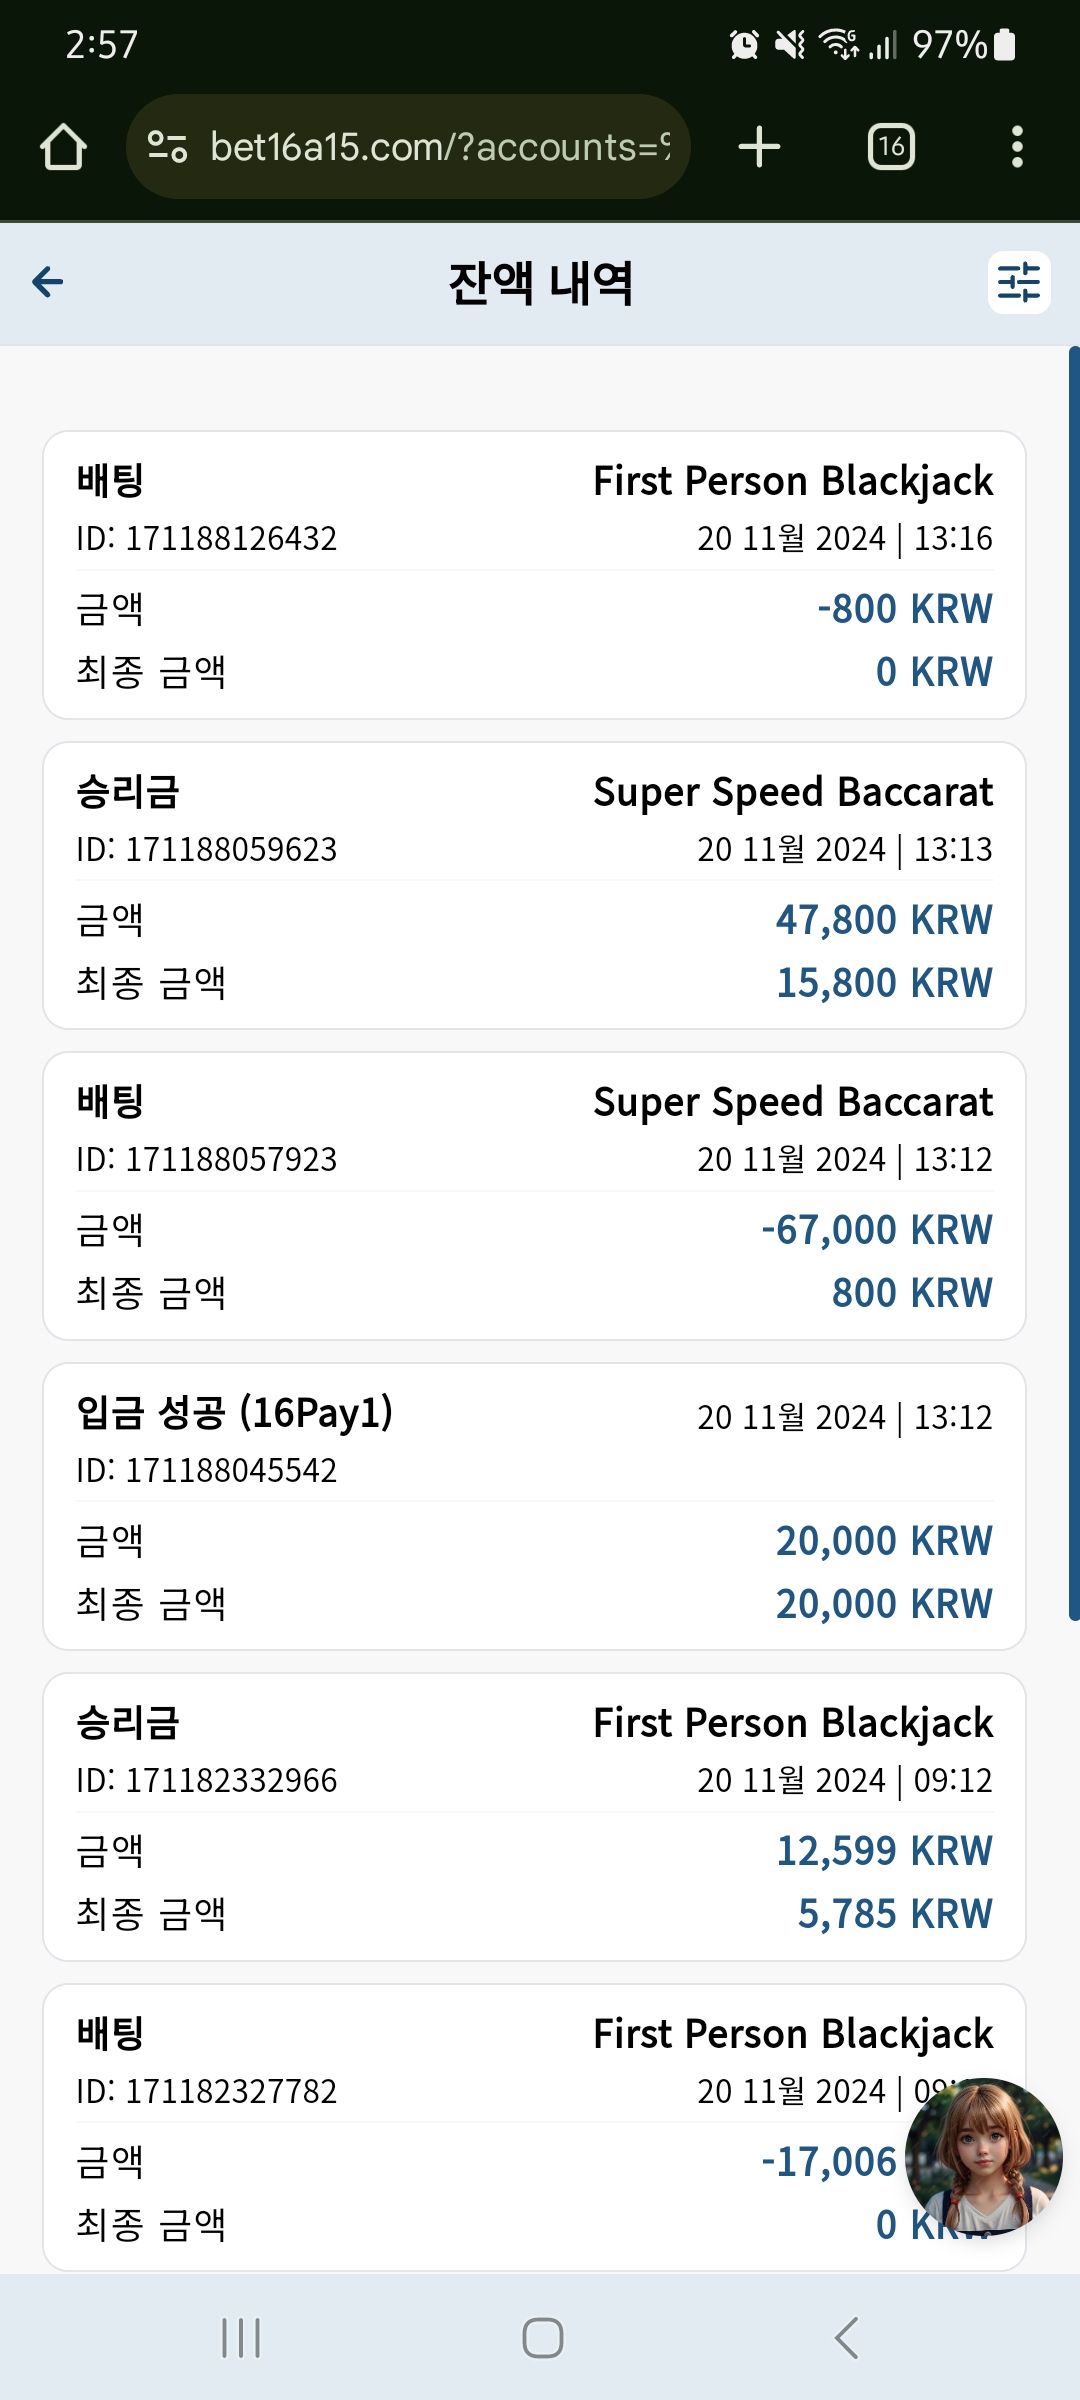This screenshot has width=1080, height=2400.
Task: Select bet entry ID 171188126432
Action: click(x=534, y=575)
